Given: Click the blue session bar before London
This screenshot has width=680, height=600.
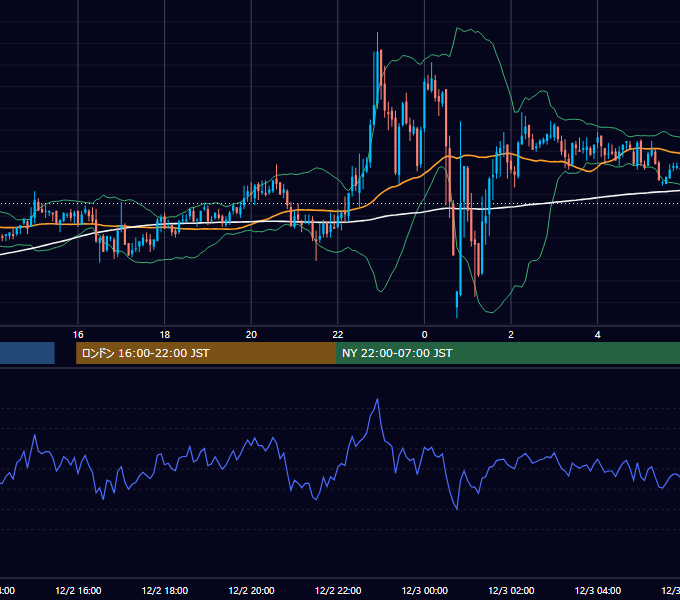Looking at the screenshot, I should point(27,353).
